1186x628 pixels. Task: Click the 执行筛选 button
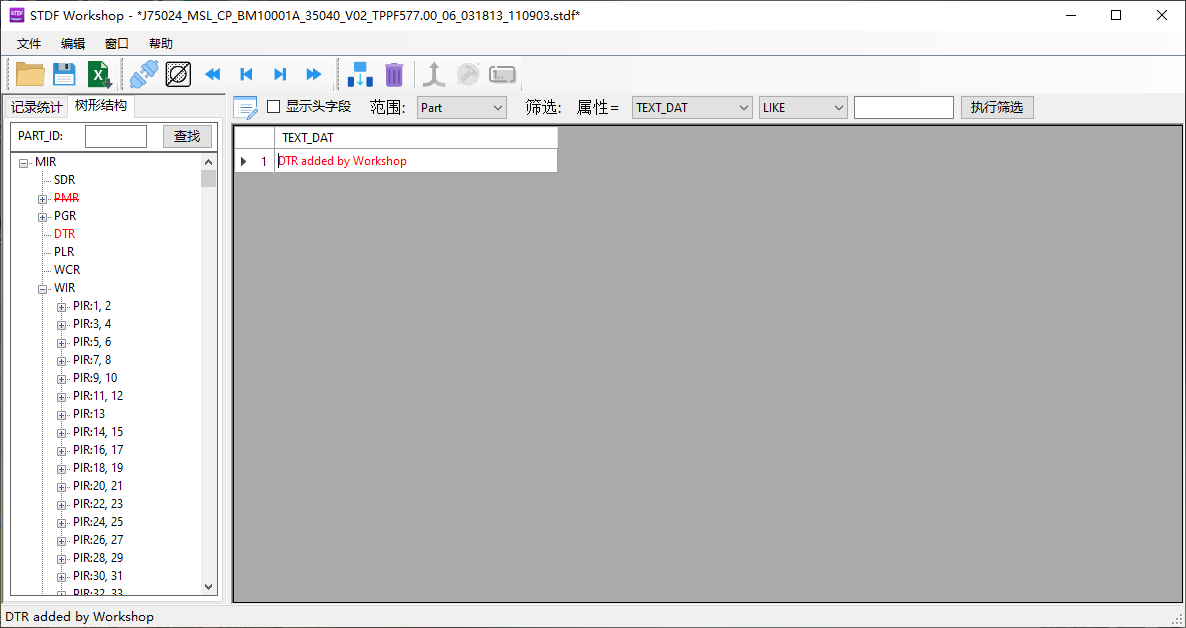[x=996, y=107]
